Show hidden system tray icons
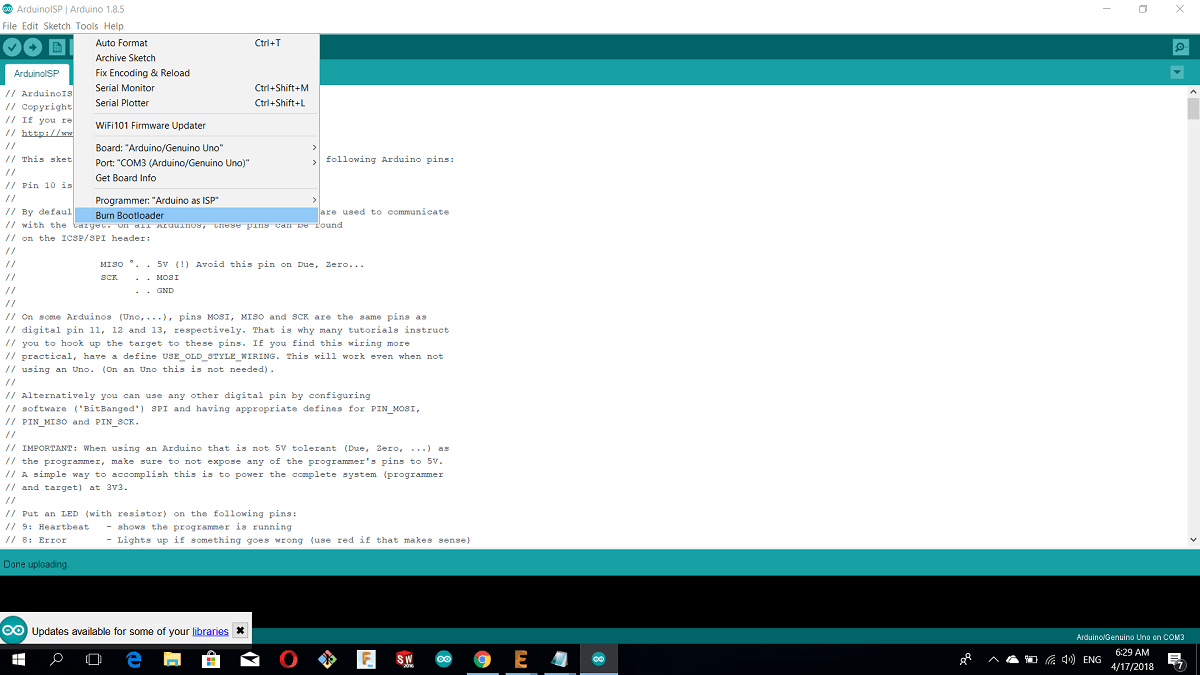 [993, 660]
